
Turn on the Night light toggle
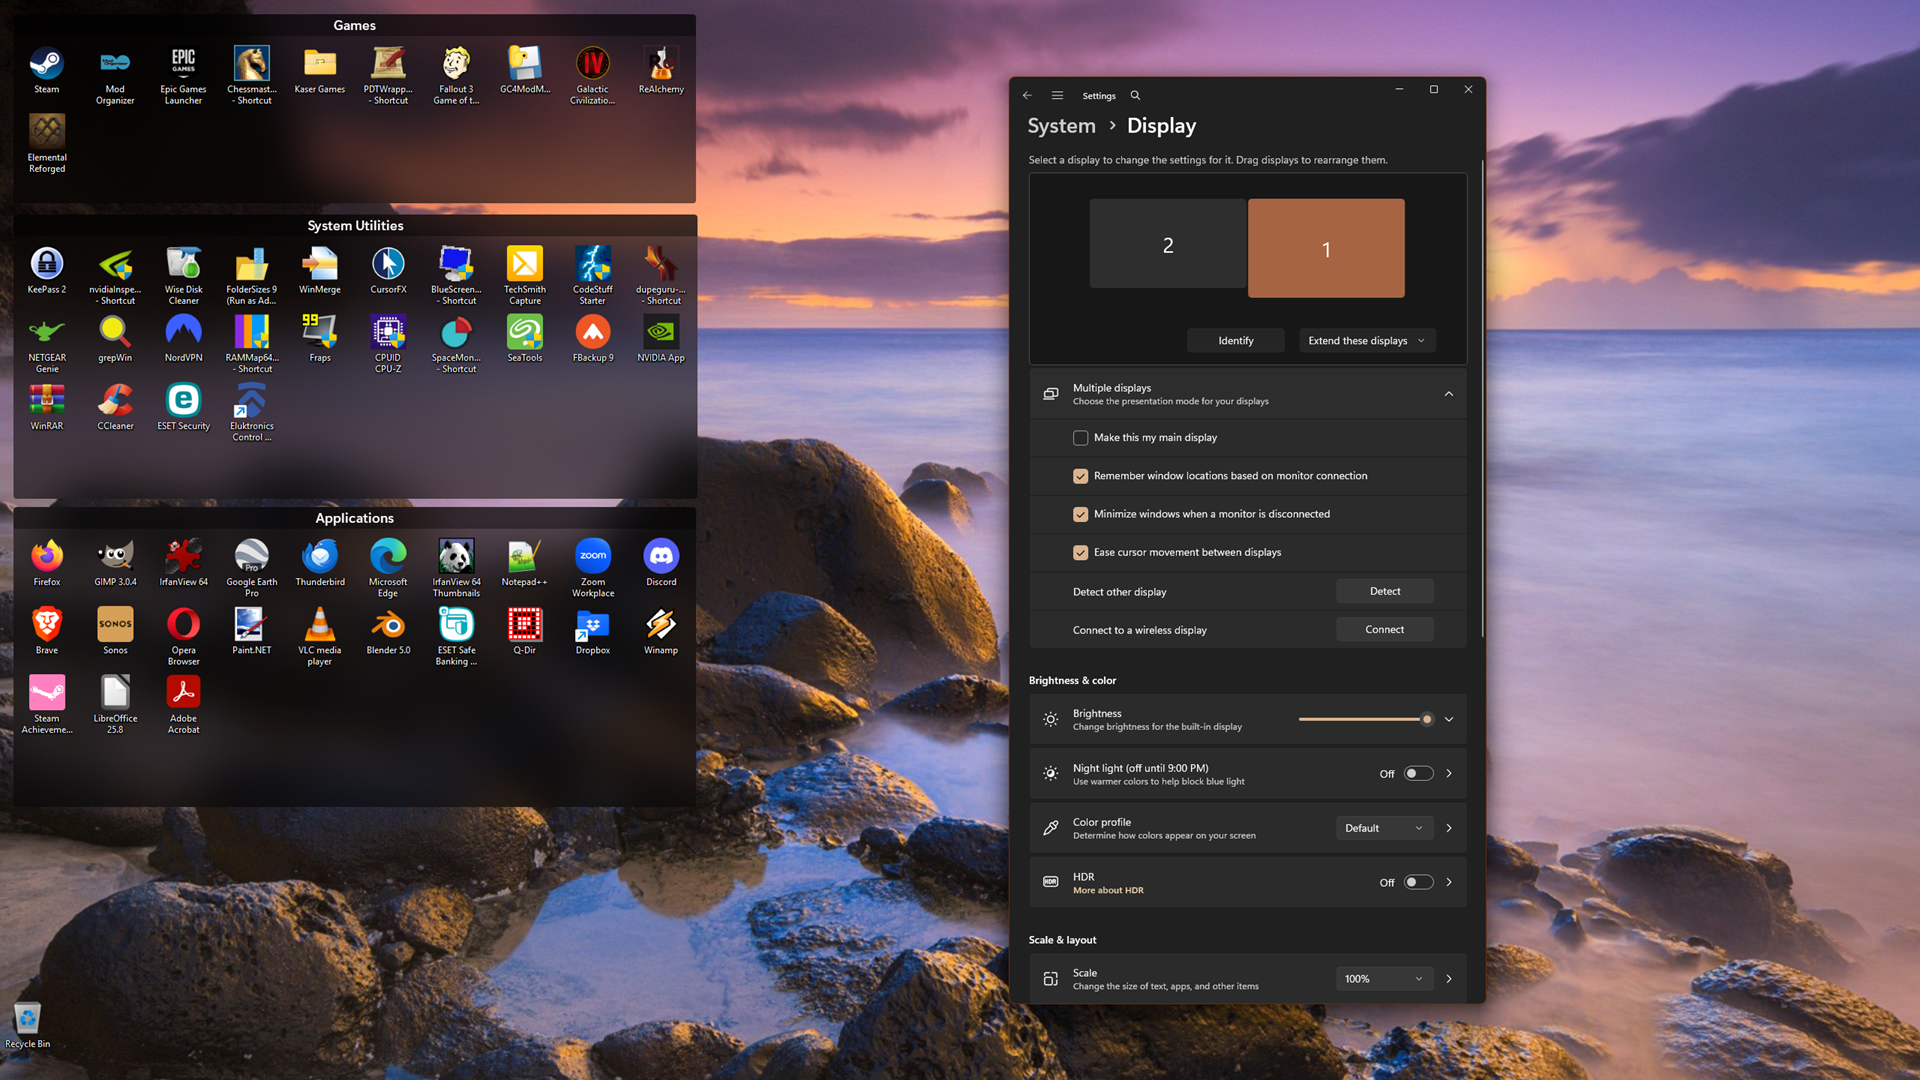pos(1418,774)
